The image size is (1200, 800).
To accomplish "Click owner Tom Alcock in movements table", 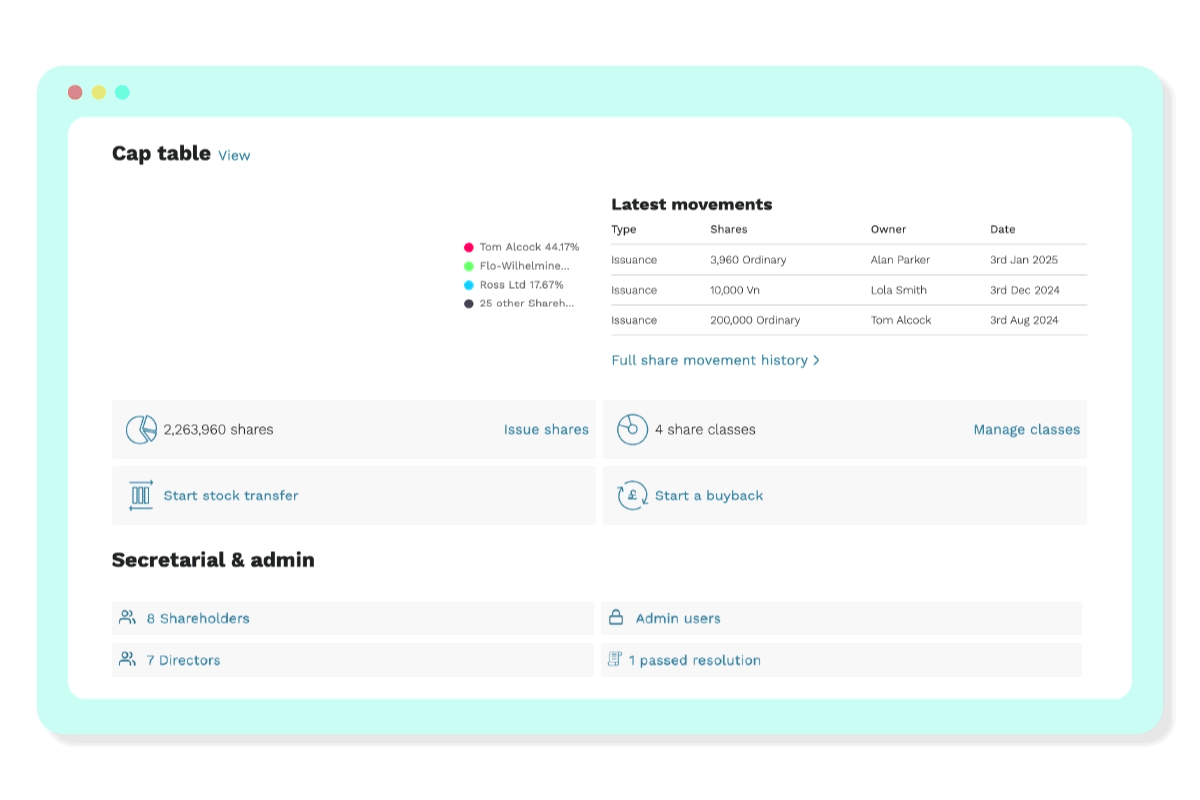I will [x=901, y=320].
